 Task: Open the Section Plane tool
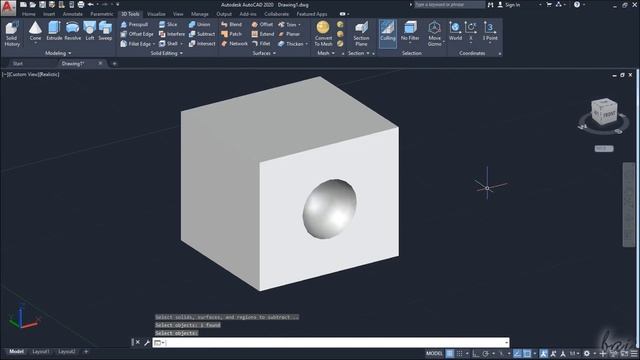361,34
